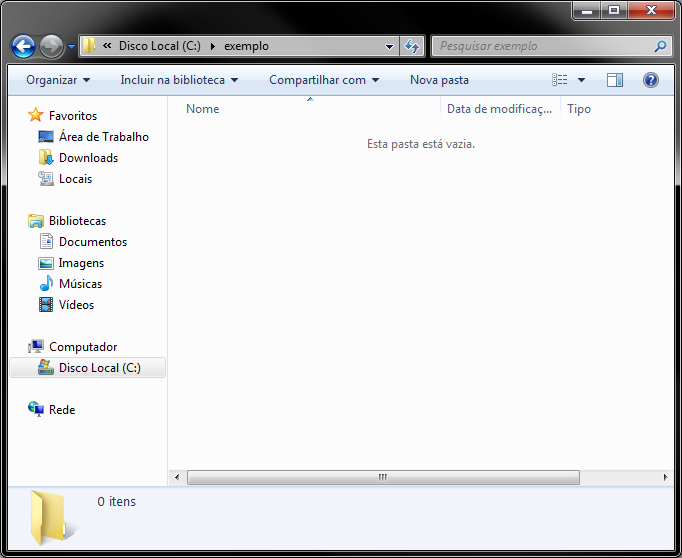Screen dimensions: 682x558
Task: Minimize the Explorer window
Action: click(x=587, y=10)
